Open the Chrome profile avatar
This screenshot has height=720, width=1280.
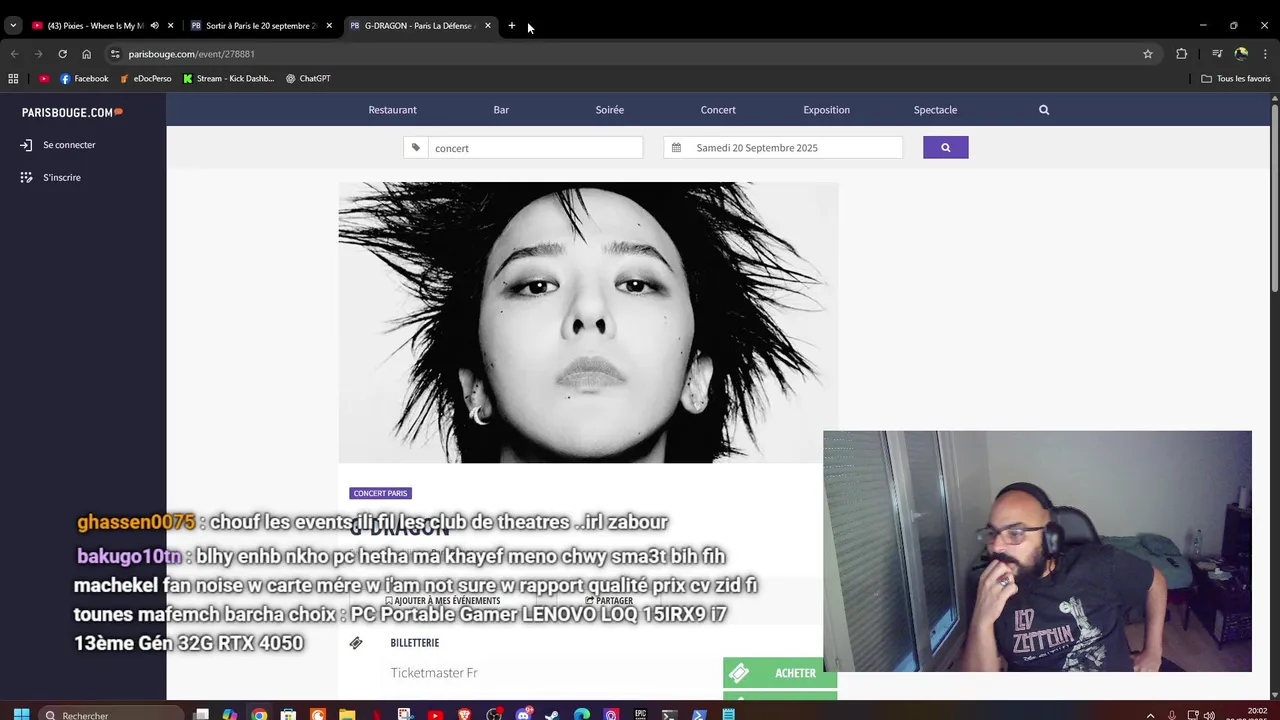click(1241, 54)
